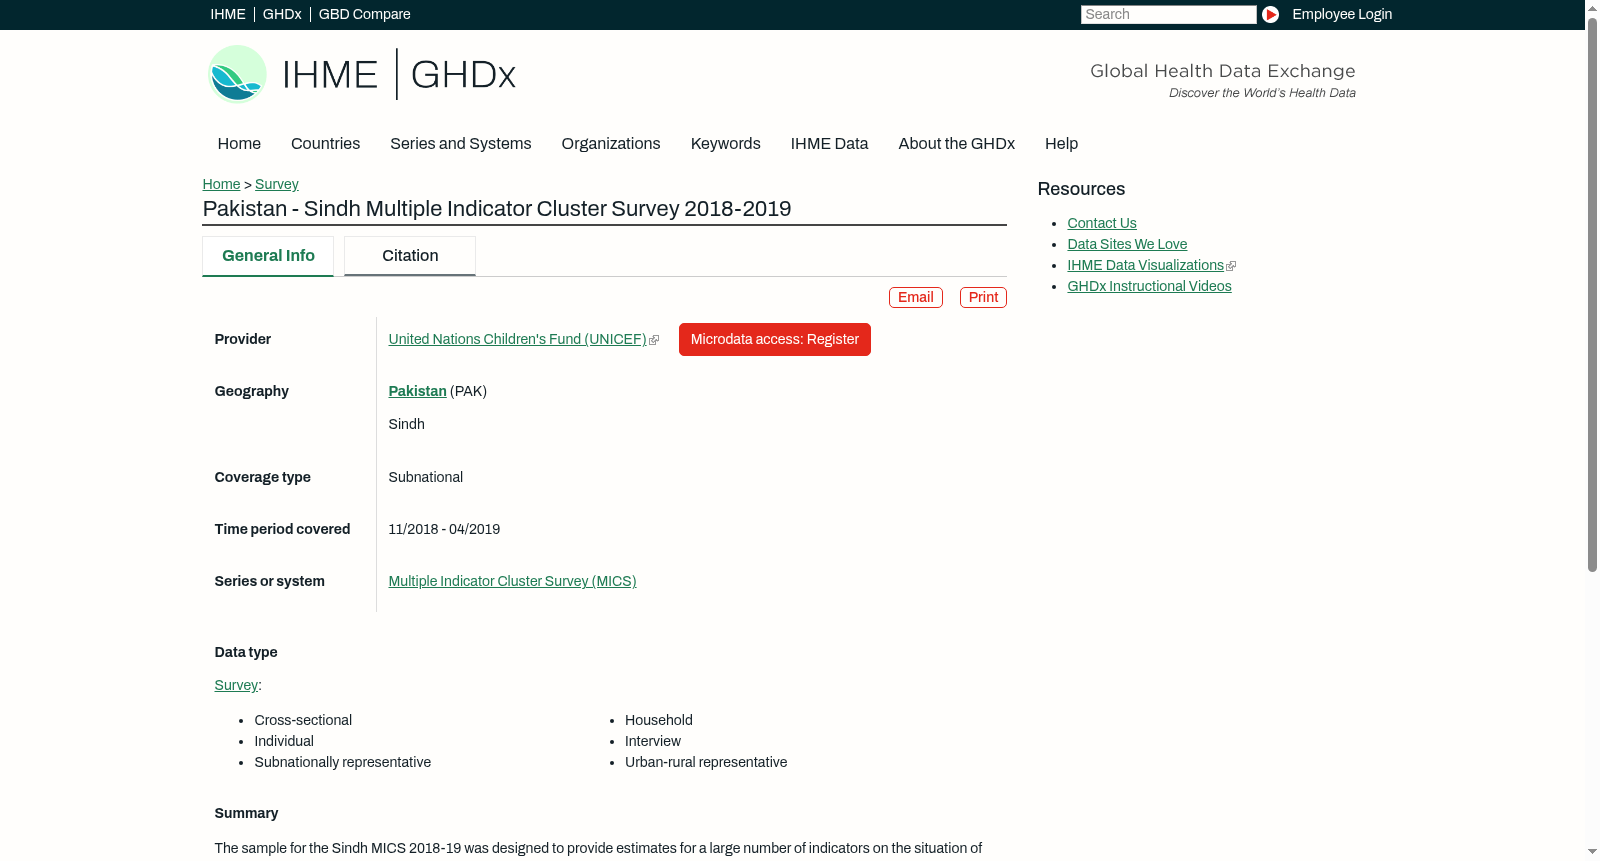Click the Home breadcrumb link

[221, 184]
